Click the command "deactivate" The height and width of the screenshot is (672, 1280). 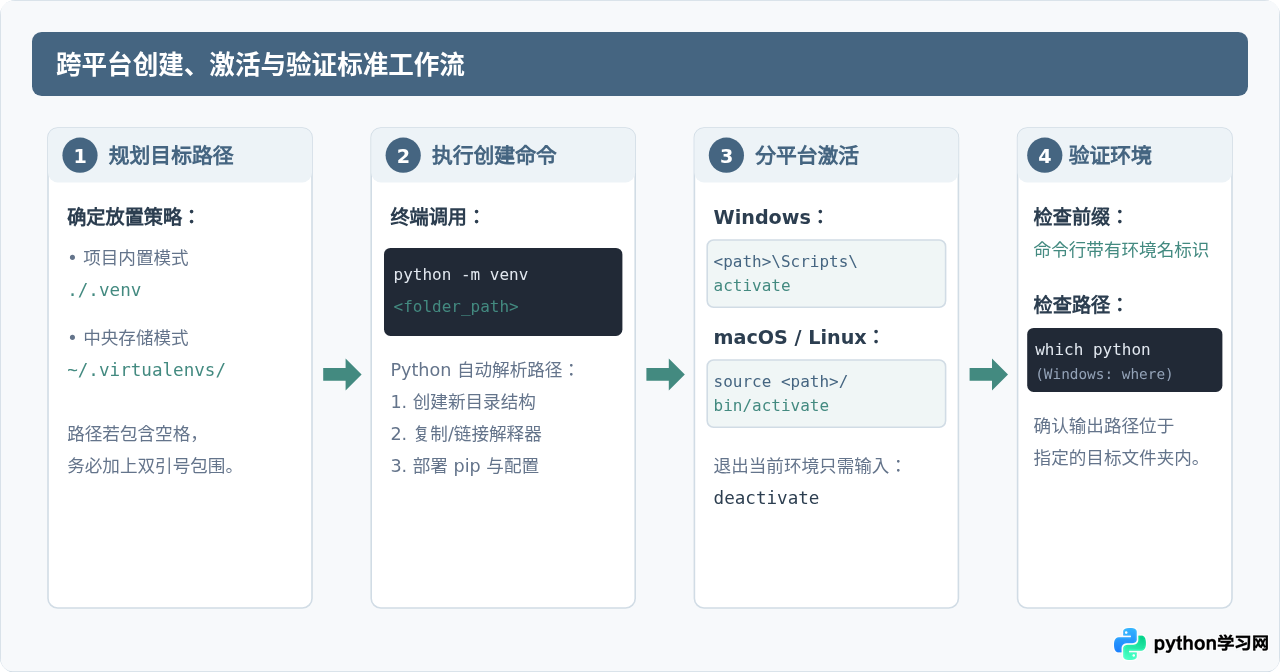pos(766,498)
